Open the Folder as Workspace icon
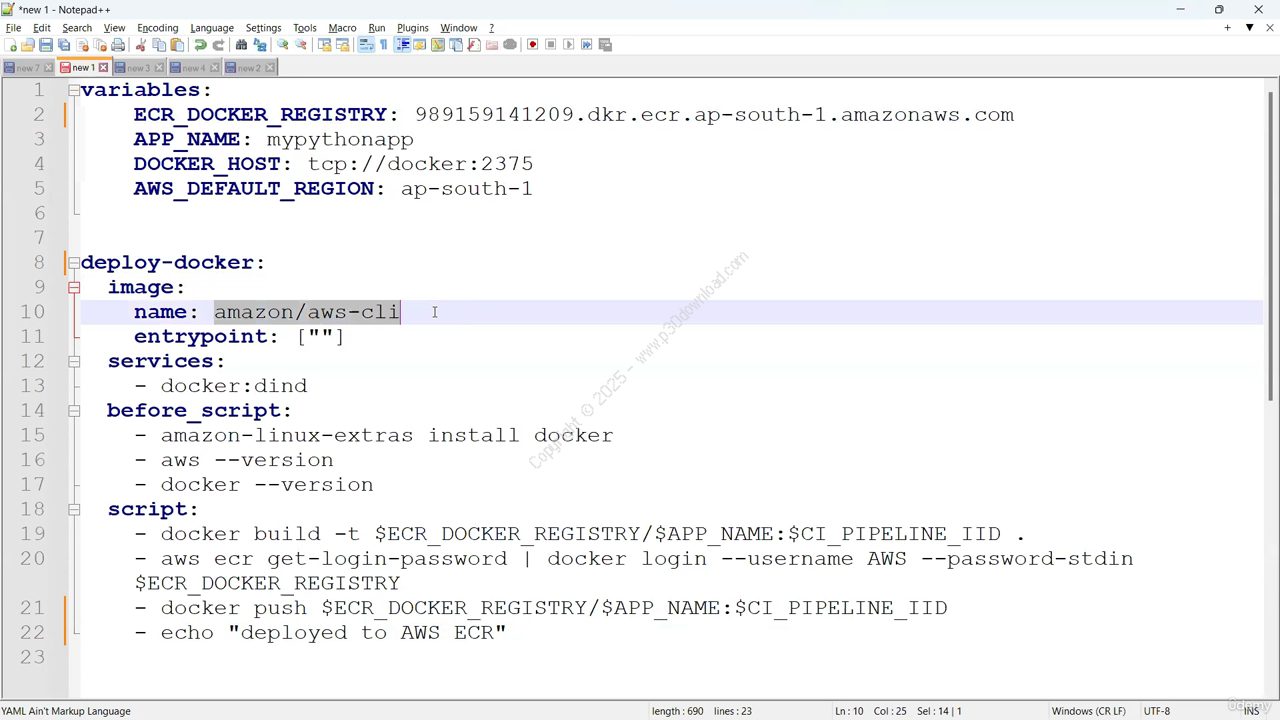1280x720 pixels. pos(491,44)
